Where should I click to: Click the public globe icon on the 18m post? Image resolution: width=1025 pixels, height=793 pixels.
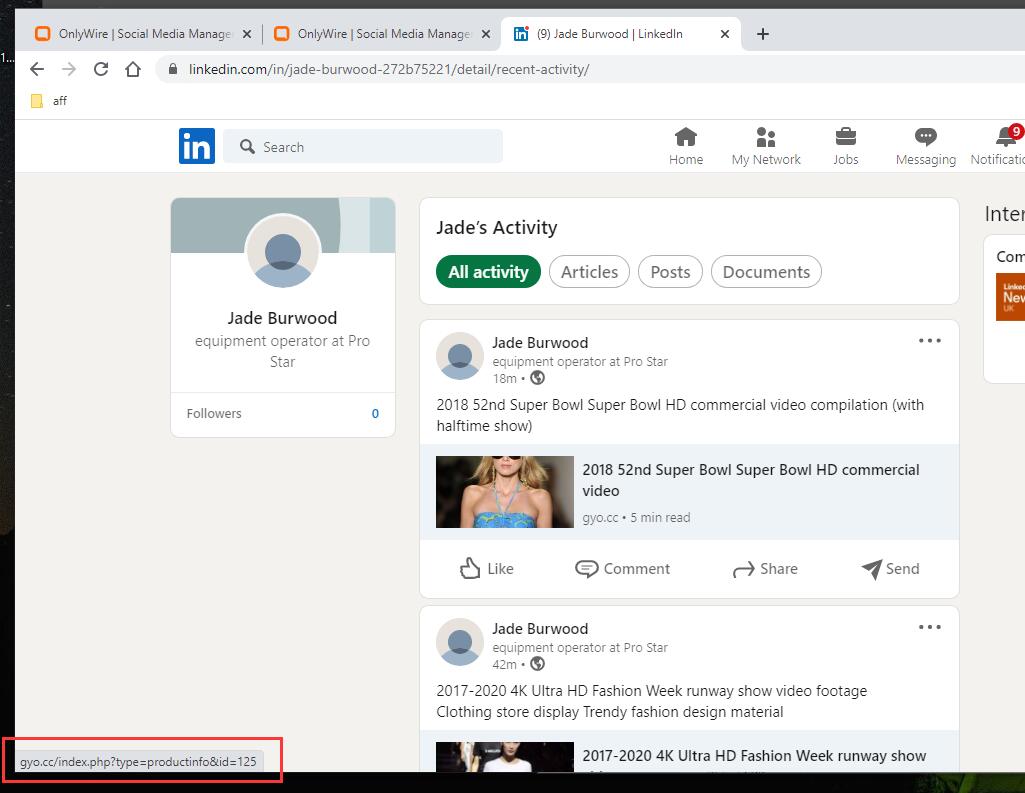(x=537, y=378)
